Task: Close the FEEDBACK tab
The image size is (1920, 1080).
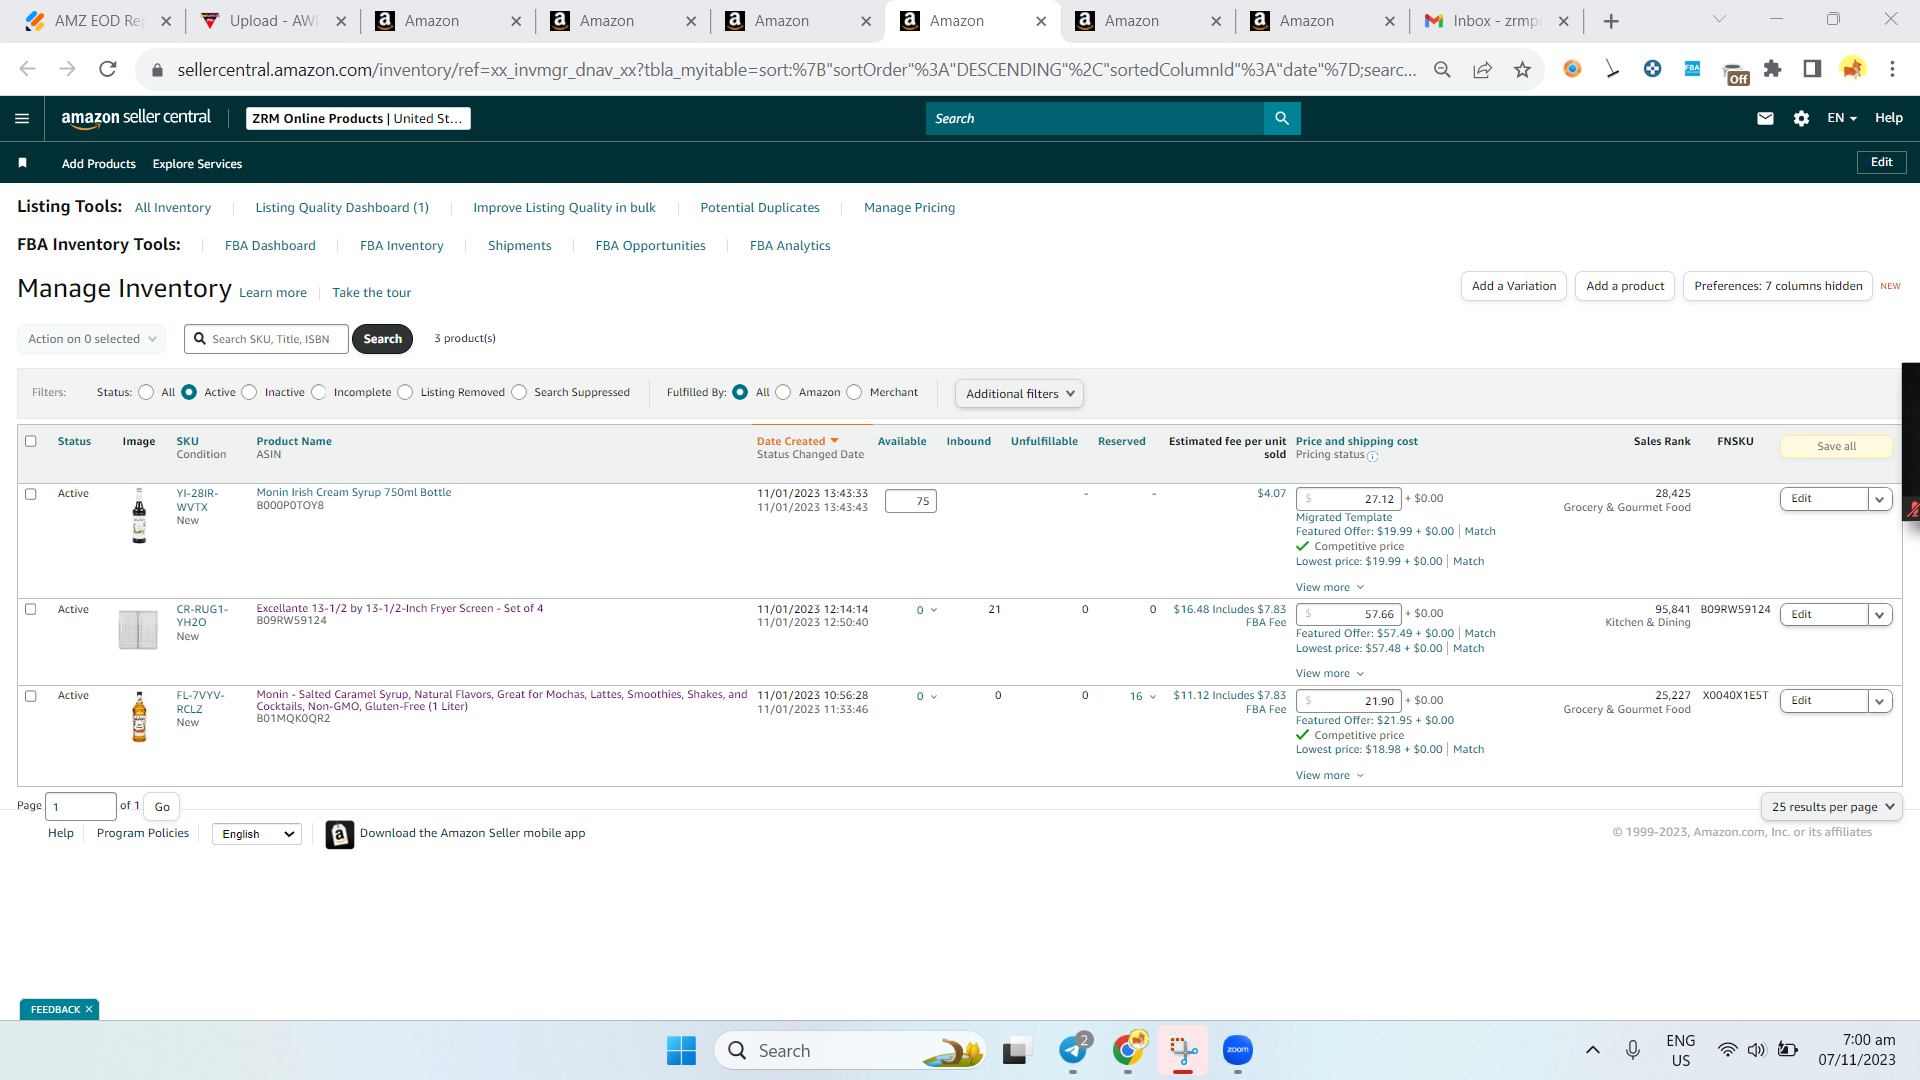Action: point(89,1010)
